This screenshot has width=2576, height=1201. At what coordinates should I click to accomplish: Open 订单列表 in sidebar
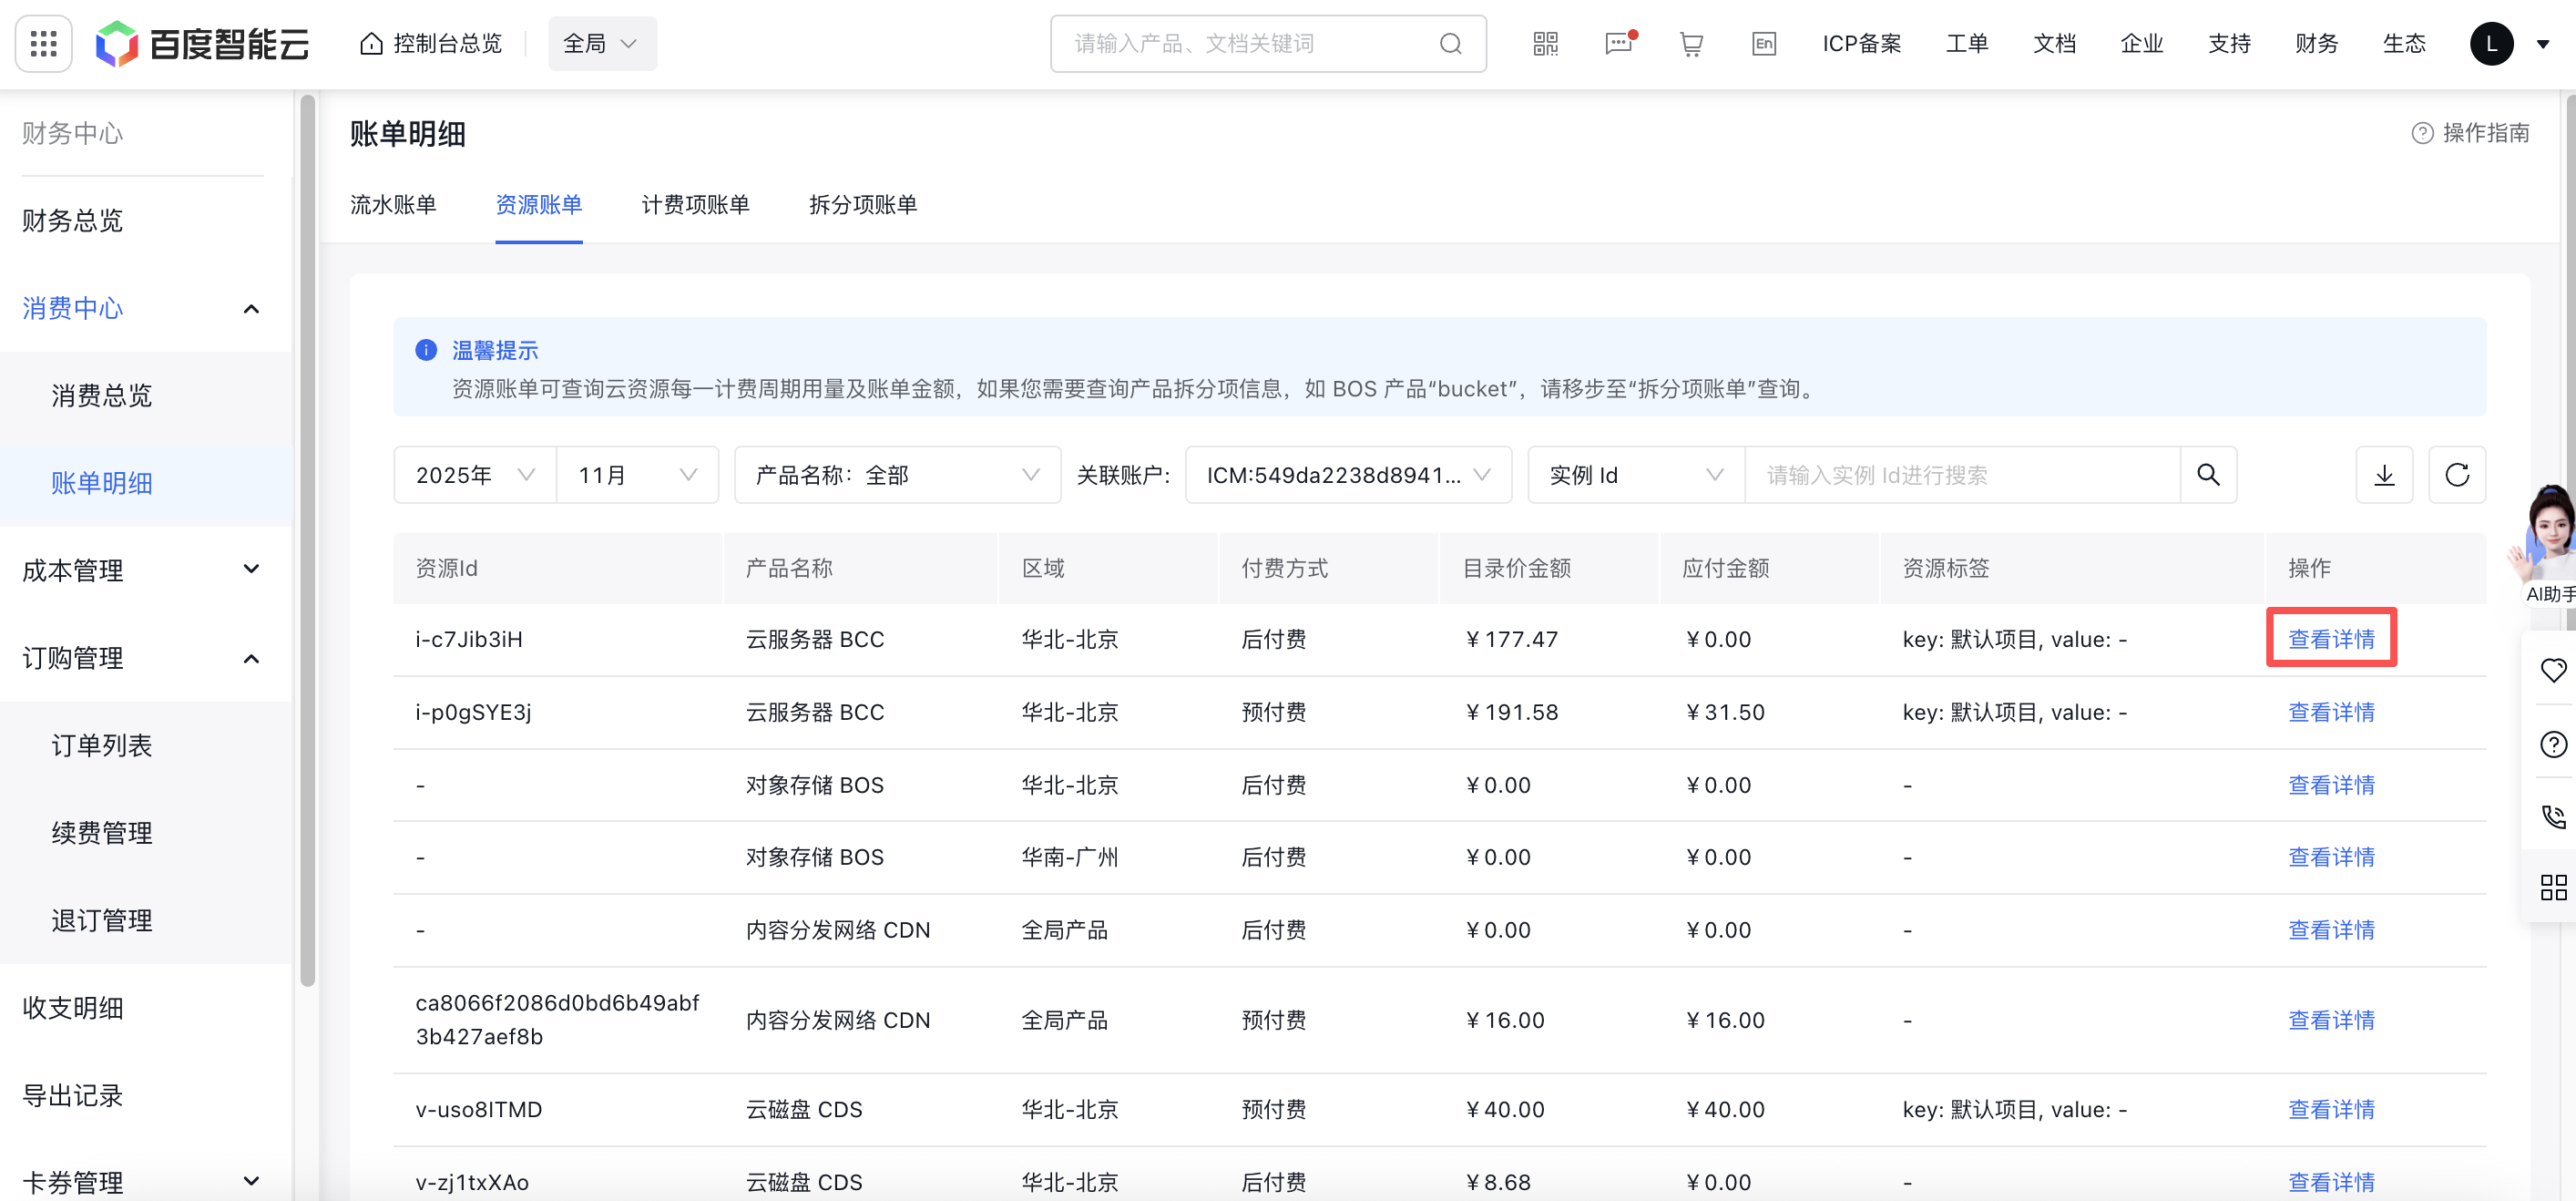(x=102, y=746)
